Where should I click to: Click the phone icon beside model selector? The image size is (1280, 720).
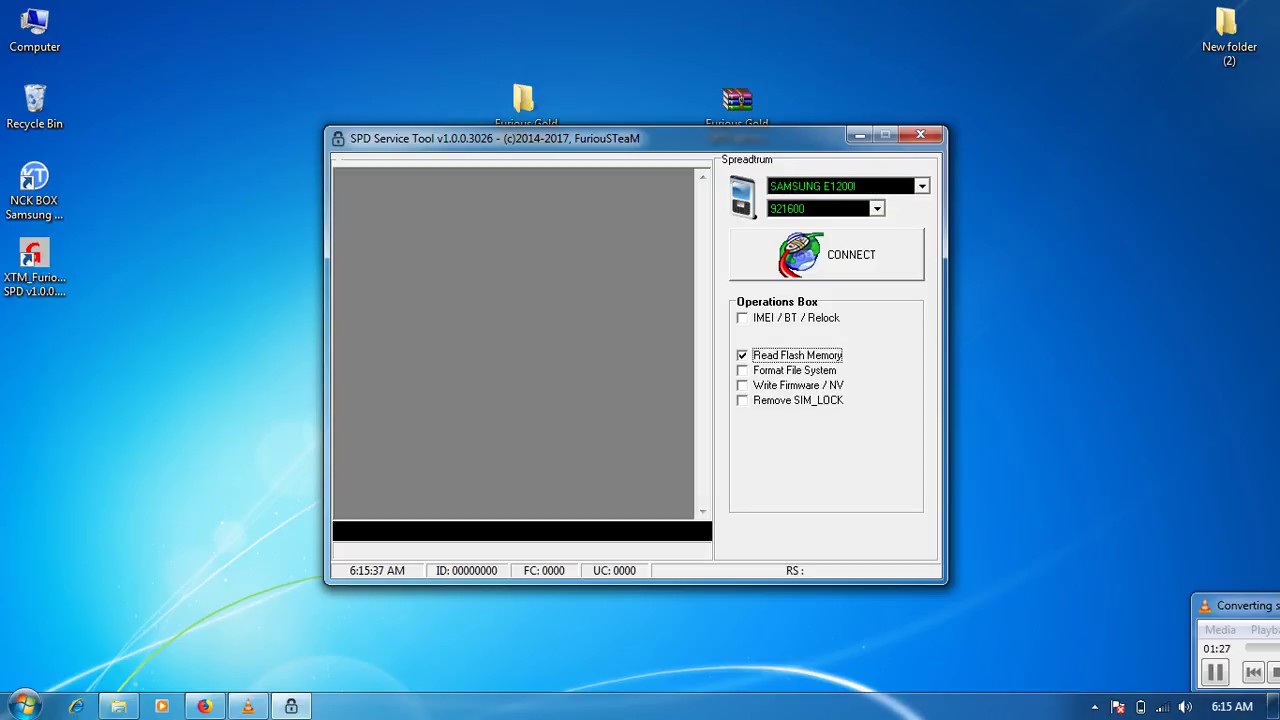(x=742, y=196)
